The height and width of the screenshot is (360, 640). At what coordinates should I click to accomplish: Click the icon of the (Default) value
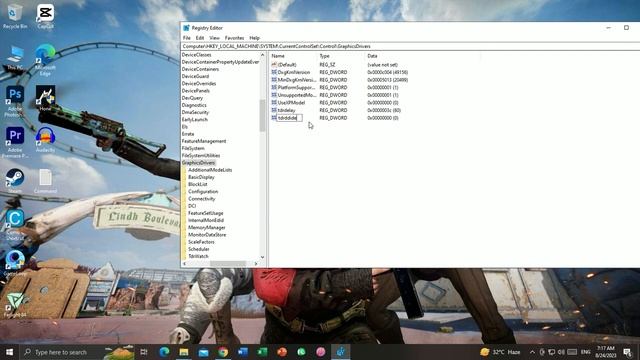tap(274, 64)
